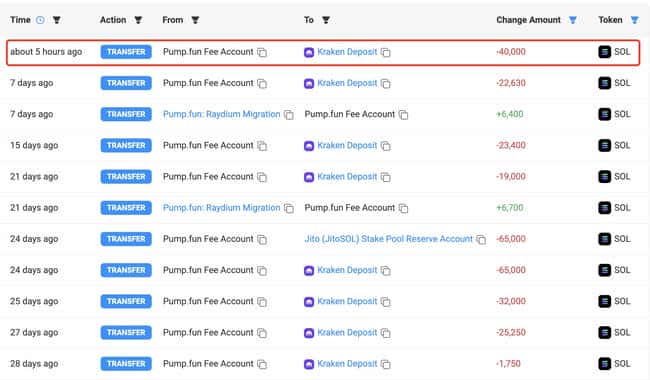Copy Kraken Deposit address in -25,250 row

click(386, 333)
